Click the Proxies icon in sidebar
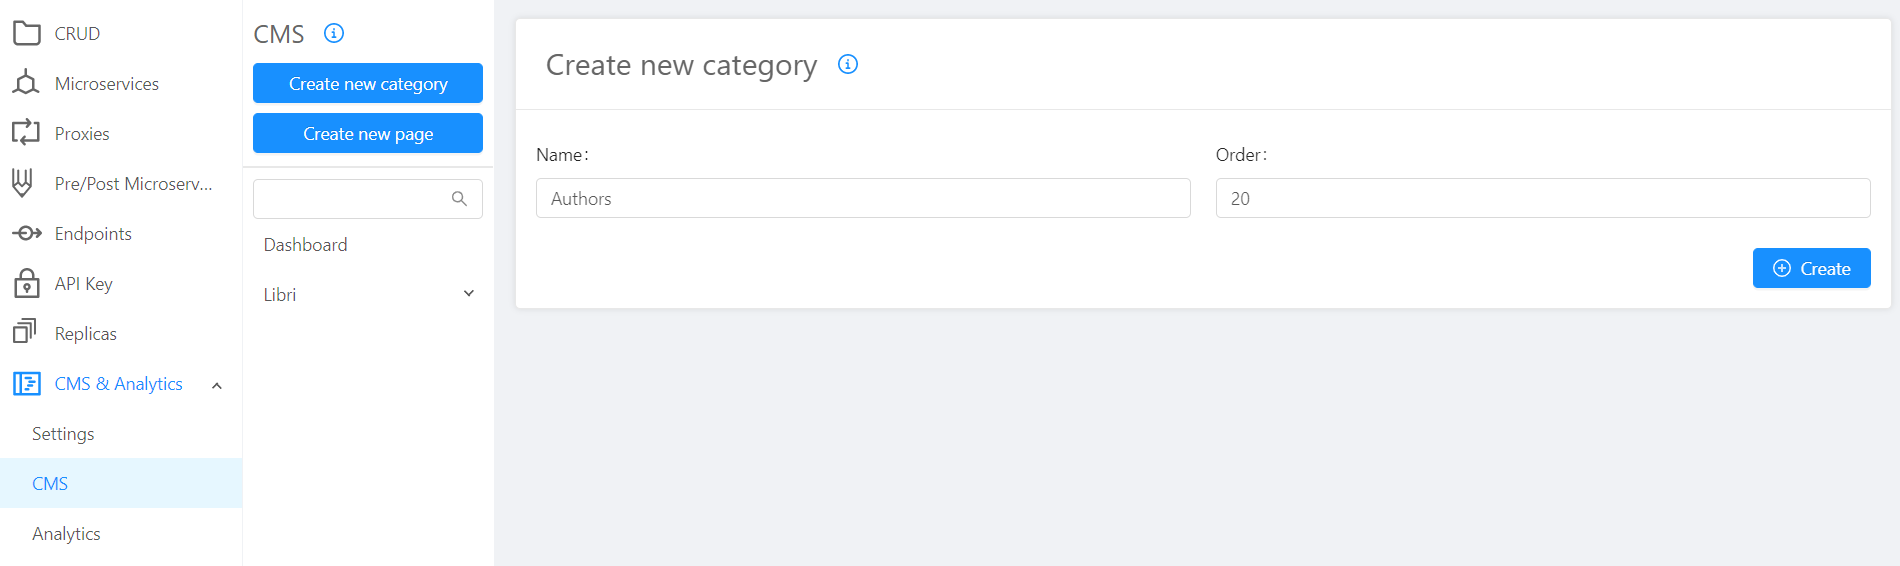Viewport: 1900px width, 566px height. pos(27,133)
